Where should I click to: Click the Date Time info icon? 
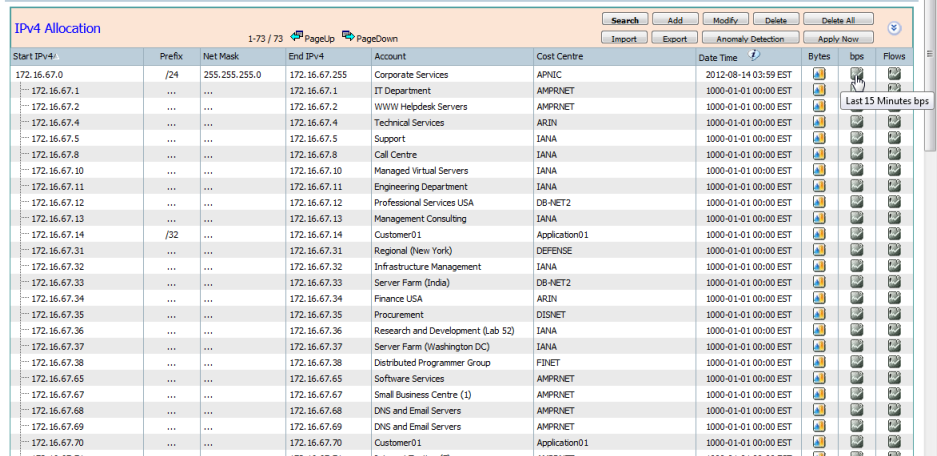tap(754, 55)
